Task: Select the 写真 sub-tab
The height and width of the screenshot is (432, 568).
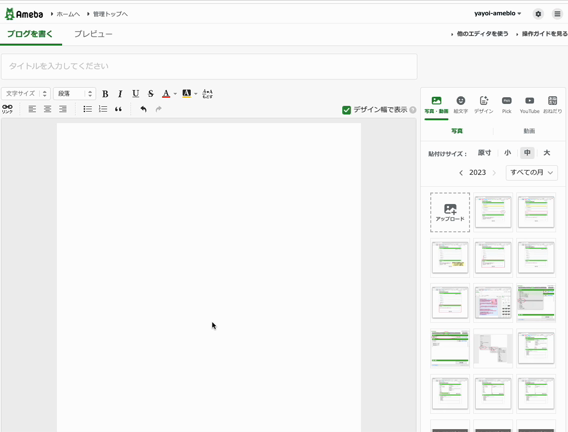Action: point(457,131)
